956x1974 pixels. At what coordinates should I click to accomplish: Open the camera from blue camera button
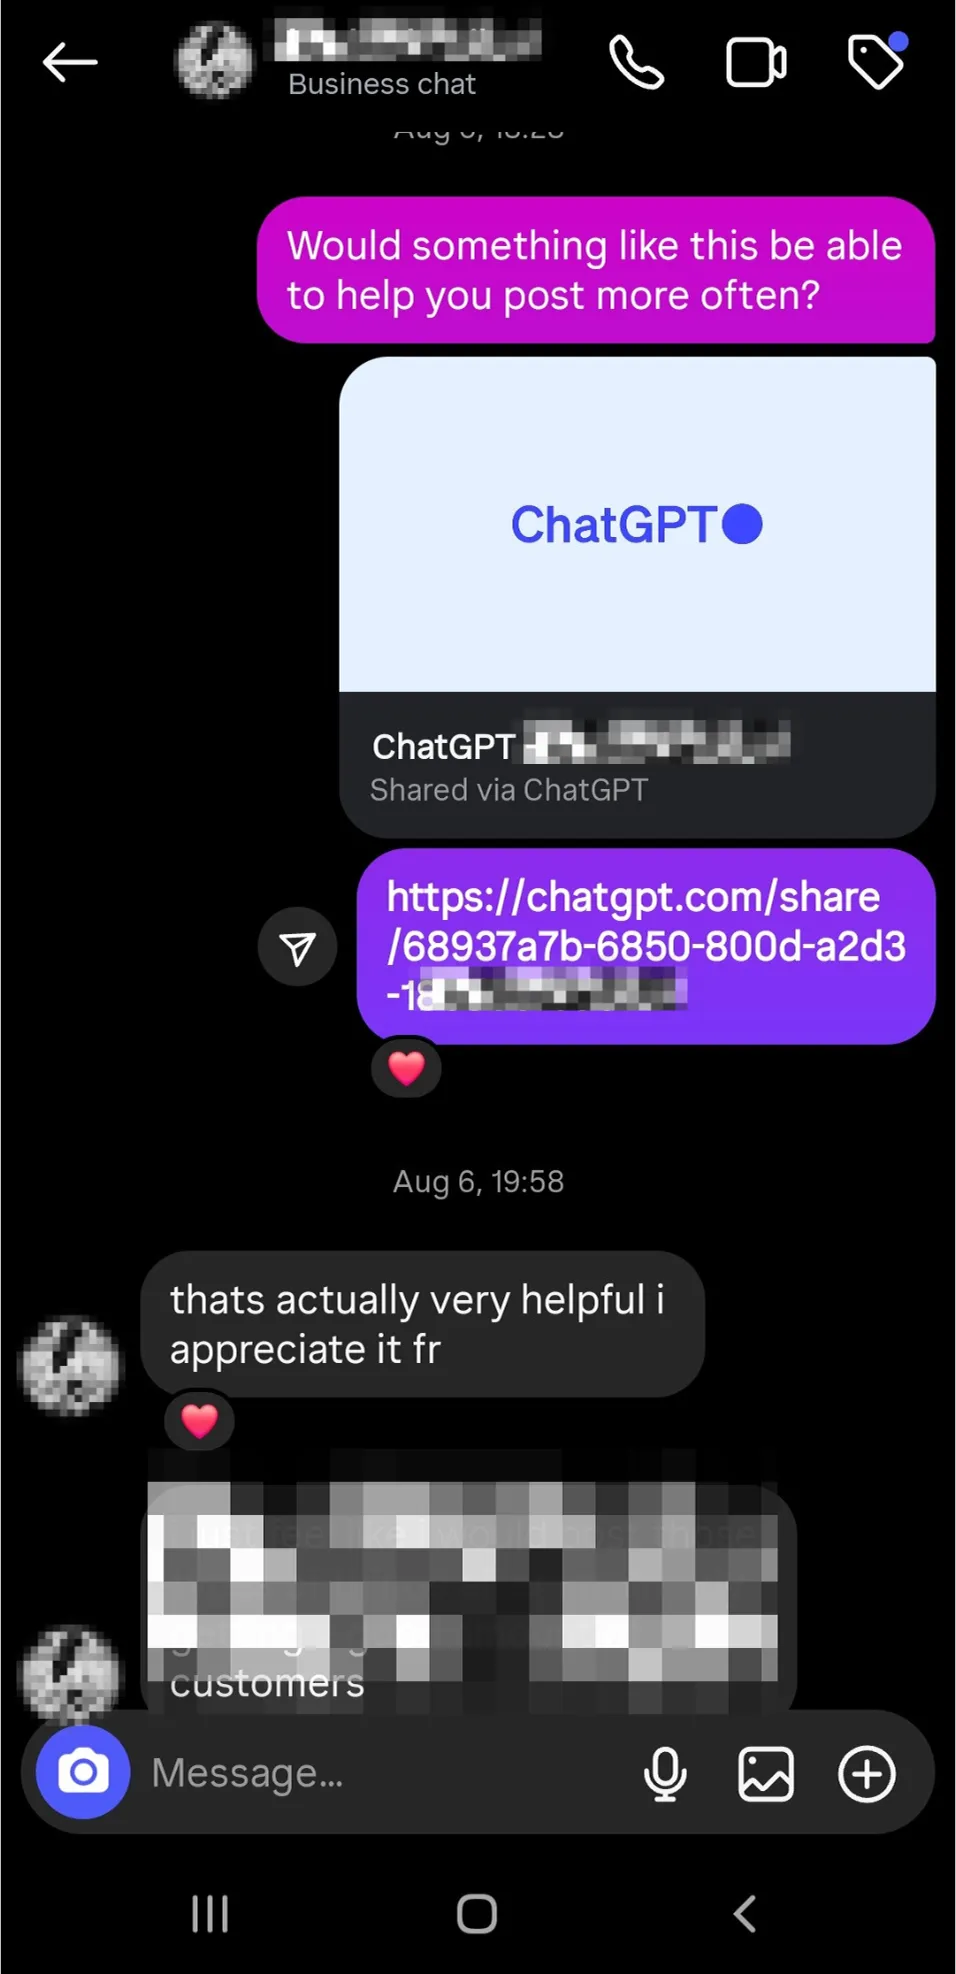[83, 1772]
